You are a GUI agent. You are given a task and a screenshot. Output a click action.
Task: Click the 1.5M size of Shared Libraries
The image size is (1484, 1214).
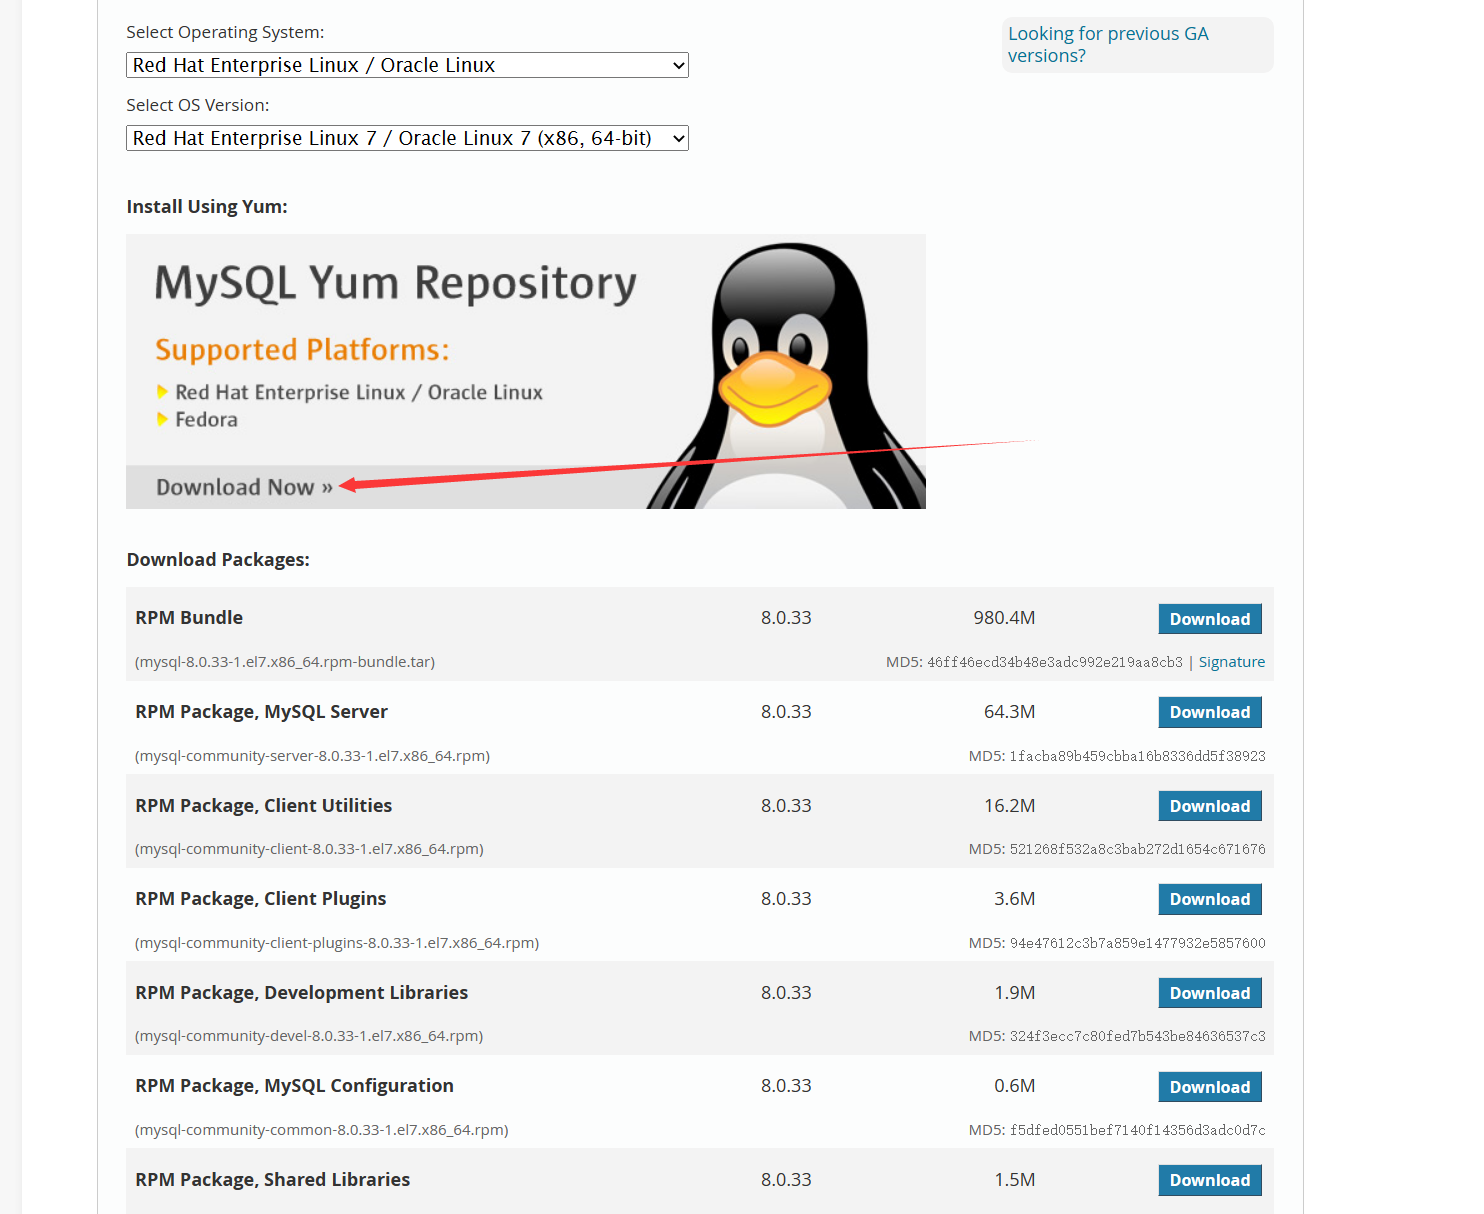tap(1014, 1180)
